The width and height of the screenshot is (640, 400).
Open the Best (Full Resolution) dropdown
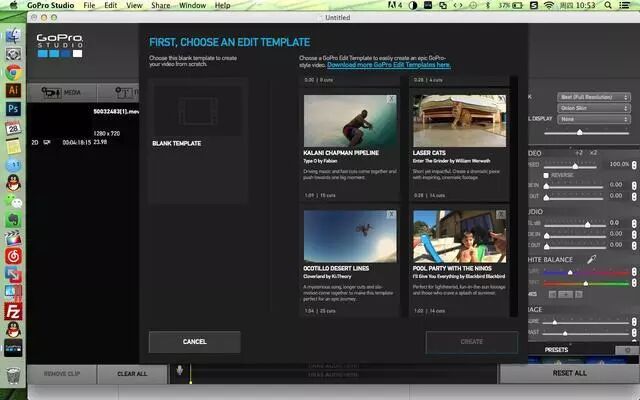pos(593,97)
